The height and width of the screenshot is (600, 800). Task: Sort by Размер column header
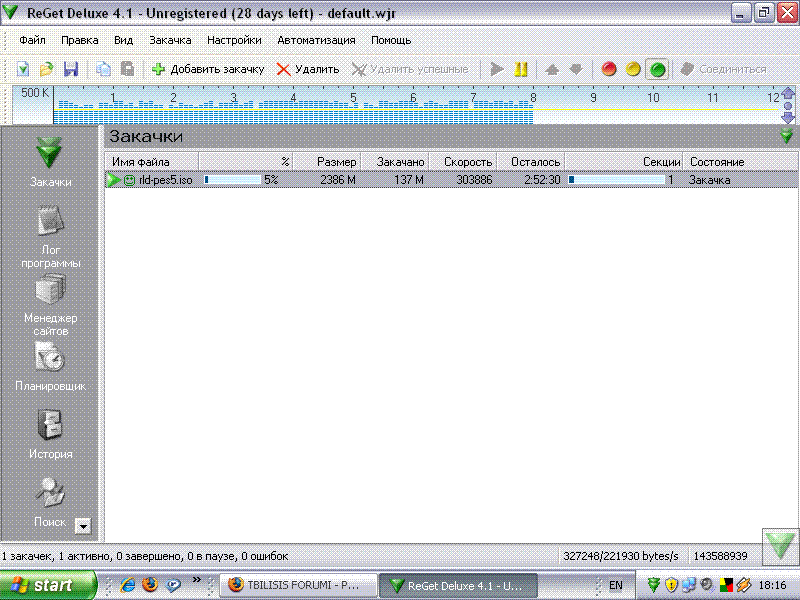pos(327,162)
